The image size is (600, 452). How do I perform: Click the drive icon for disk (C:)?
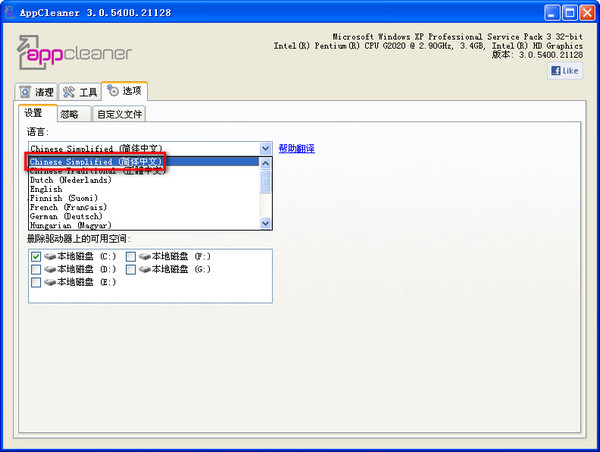coord(50,256)
